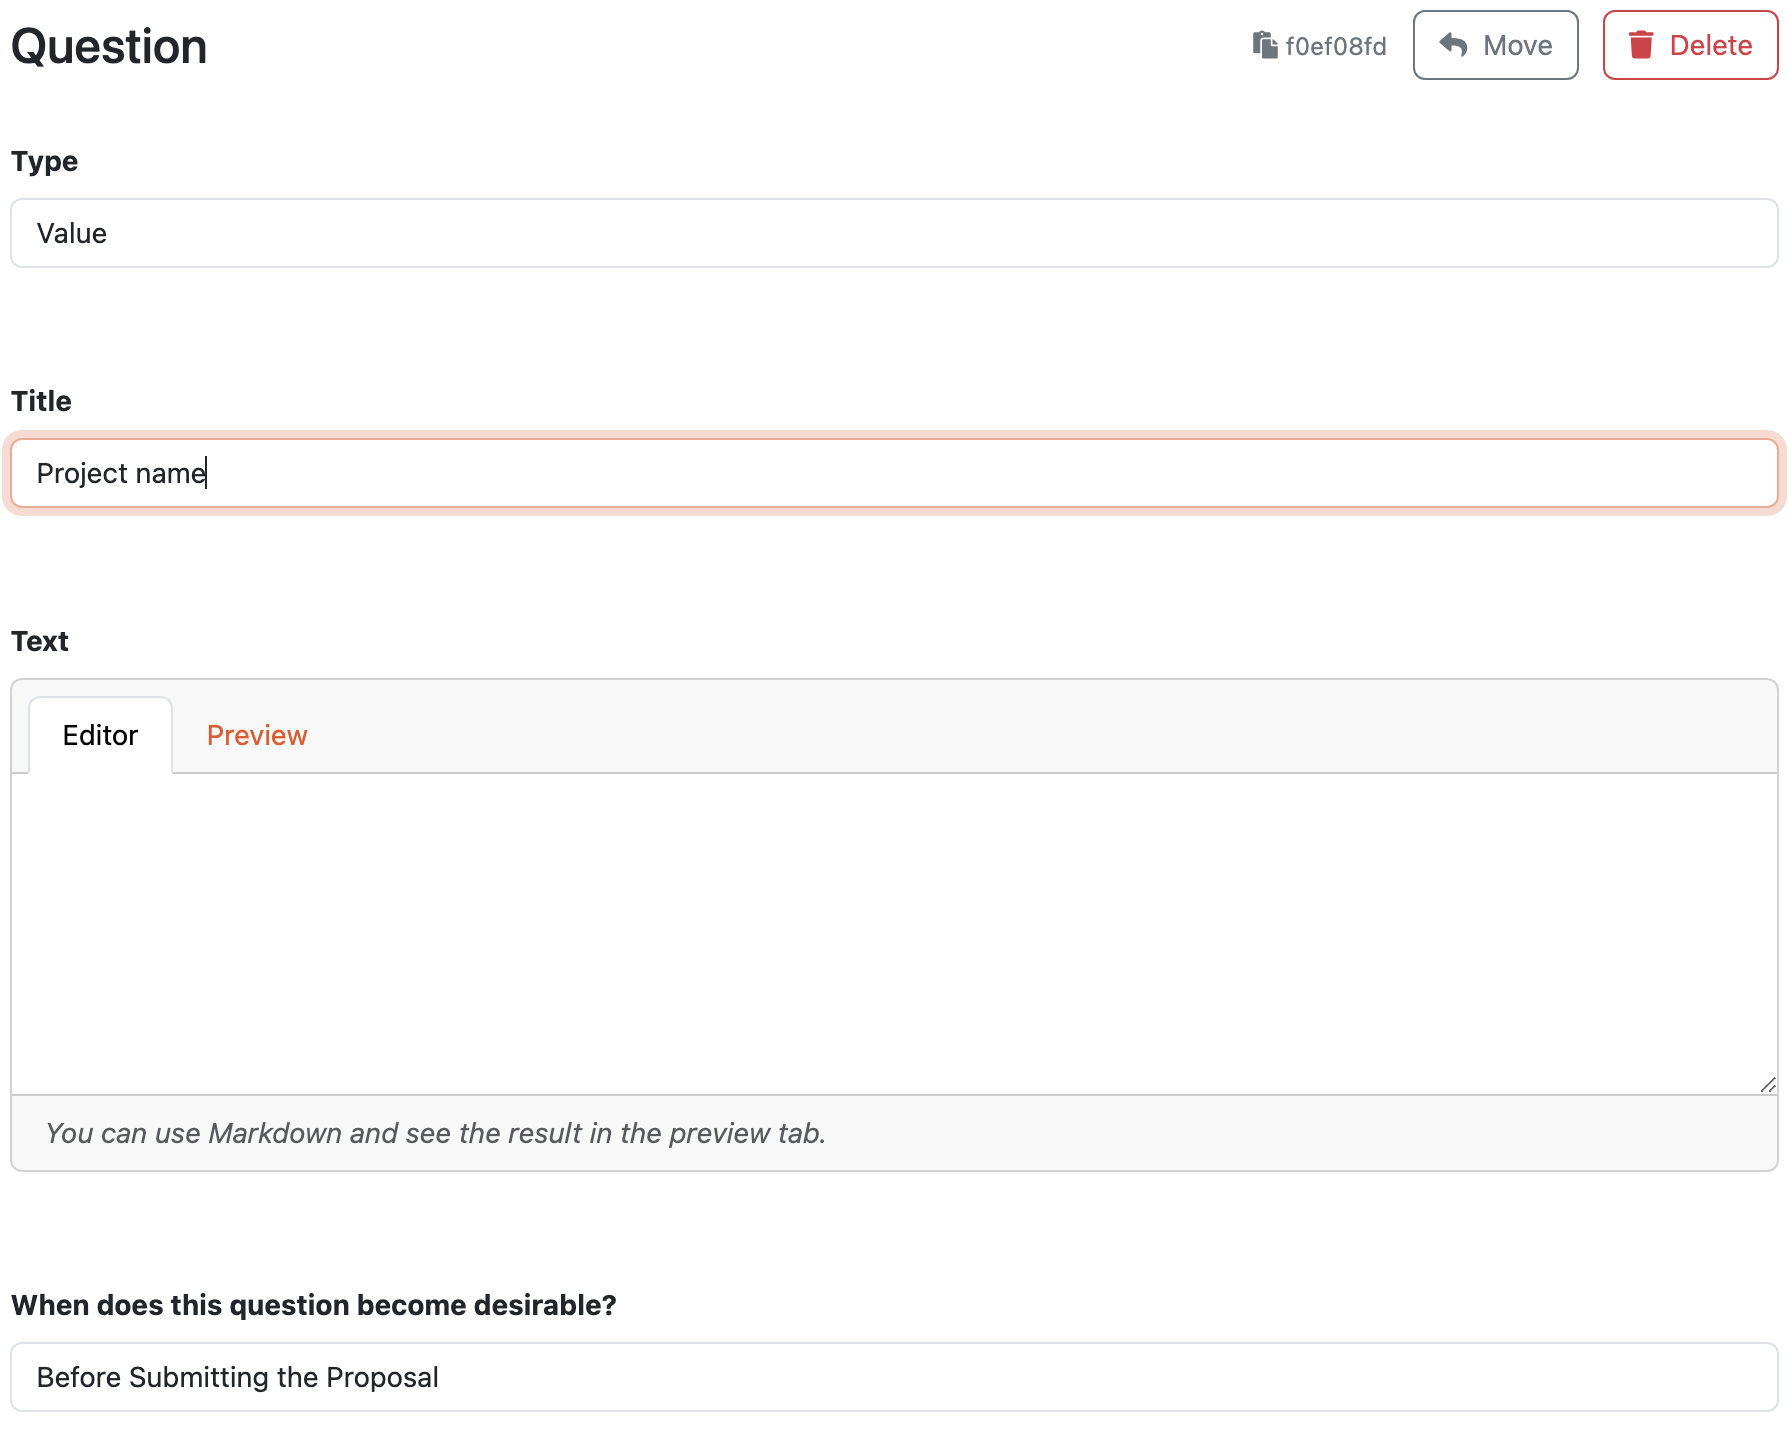Focus the Title field containing Project name
This screenshot has width=1789, height=1446.
click(894, 473)
